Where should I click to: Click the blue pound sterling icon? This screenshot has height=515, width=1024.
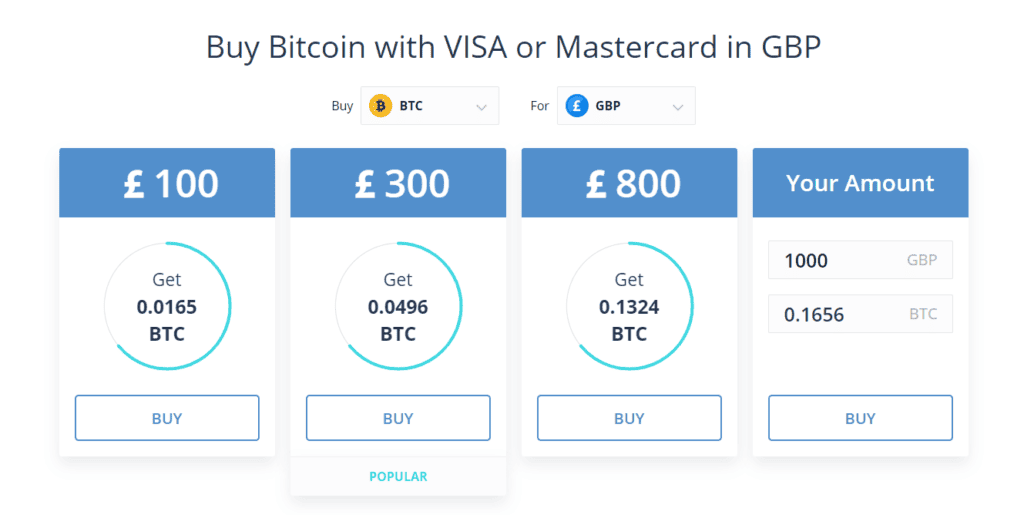click(x=577, y=106)
